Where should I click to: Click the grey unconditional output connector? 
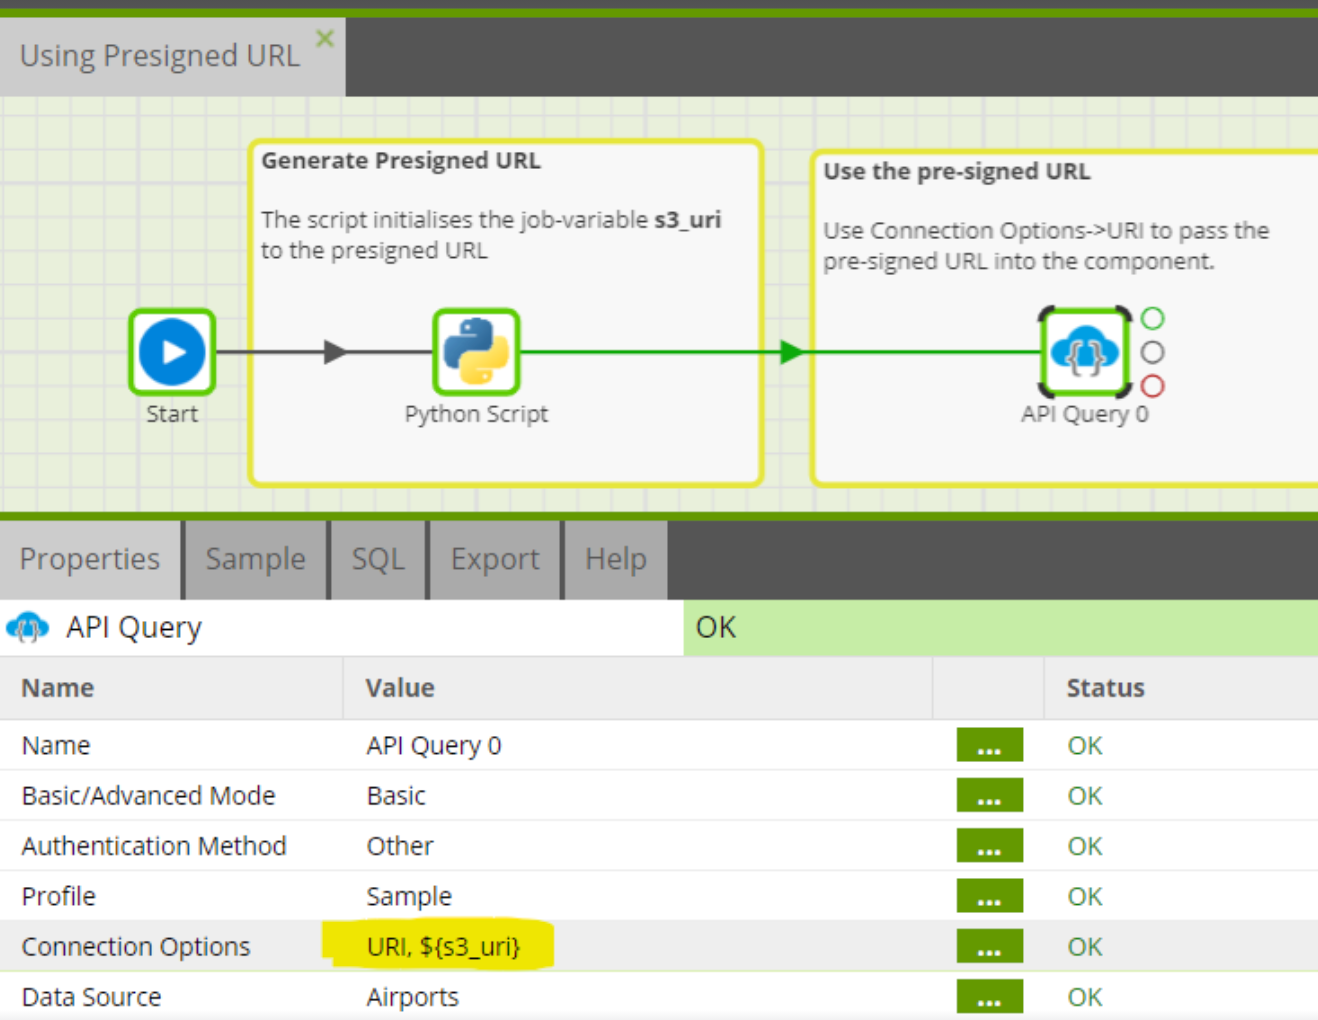[x=1152, y=352]
